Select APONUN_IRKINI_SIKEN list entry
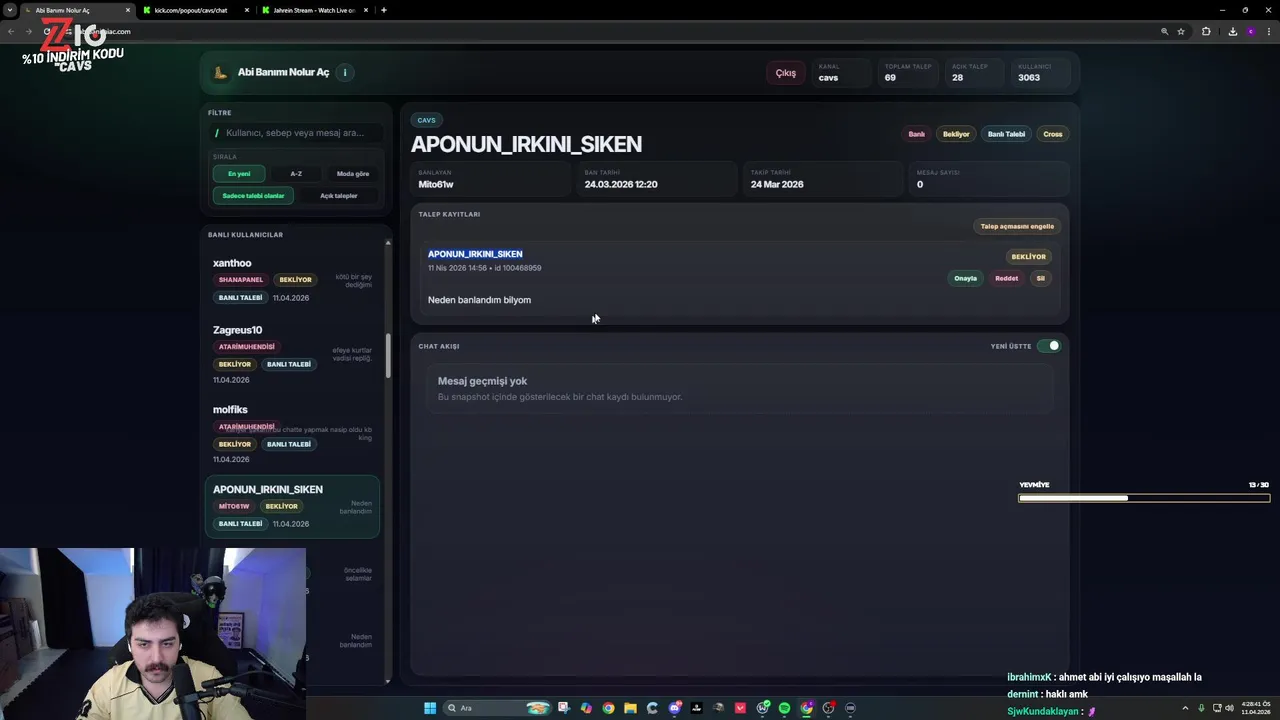1280x720 pixels. coord(292,506)
